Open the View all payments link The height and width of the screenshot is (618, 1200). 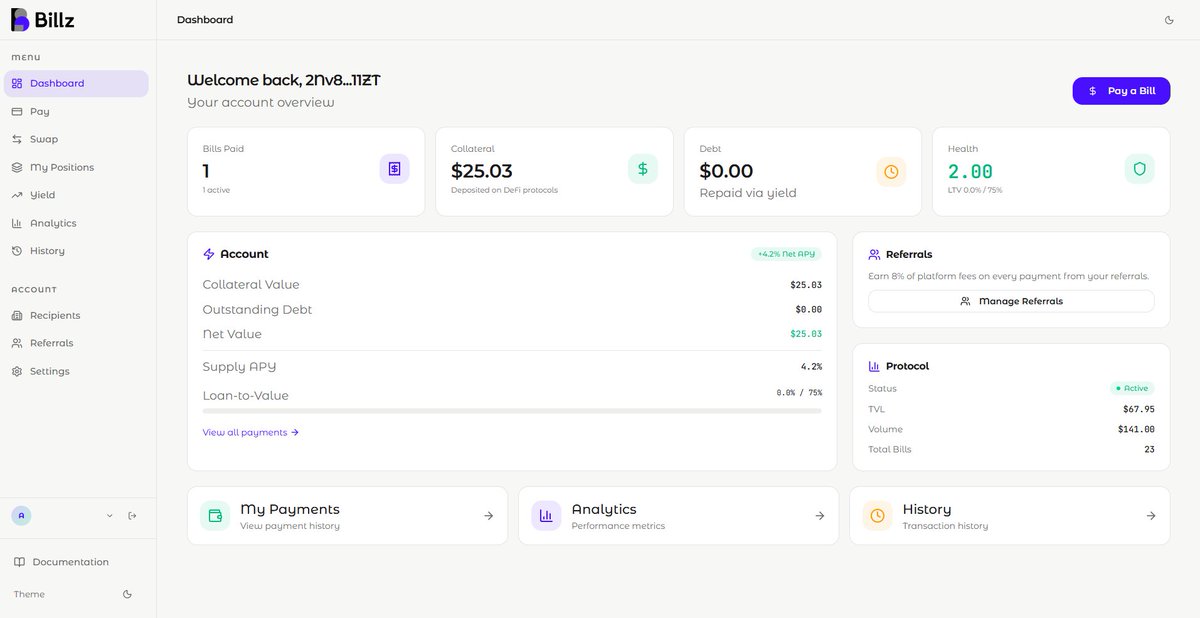[251, 433]
